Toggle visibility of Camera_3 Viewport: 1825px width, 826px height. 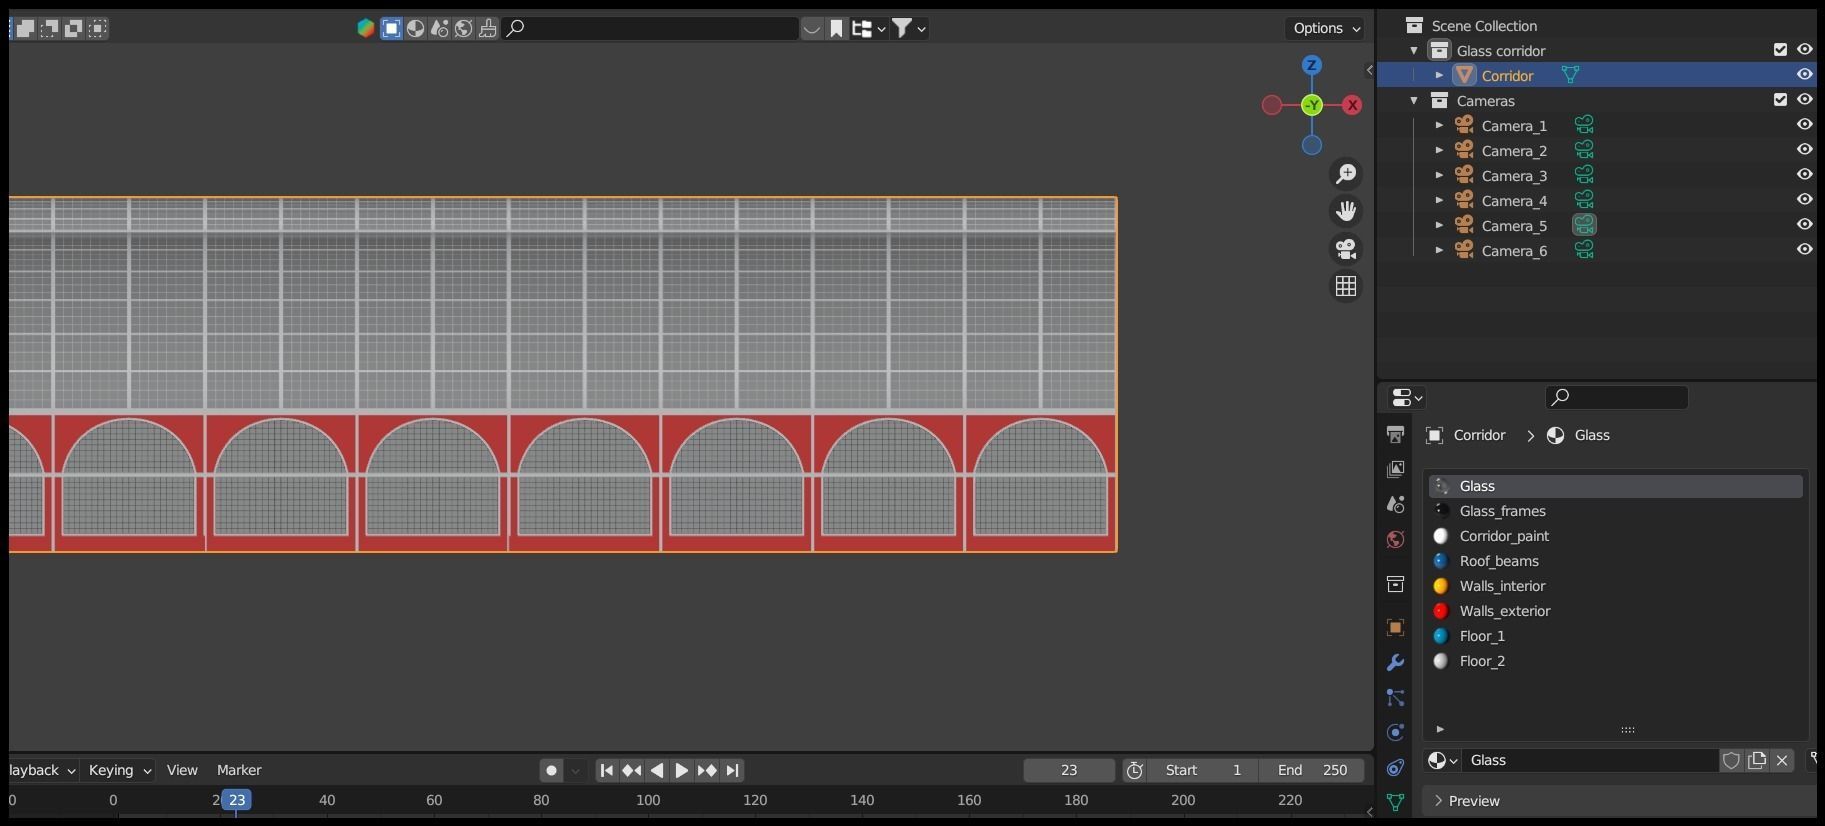coord(1805,174)
